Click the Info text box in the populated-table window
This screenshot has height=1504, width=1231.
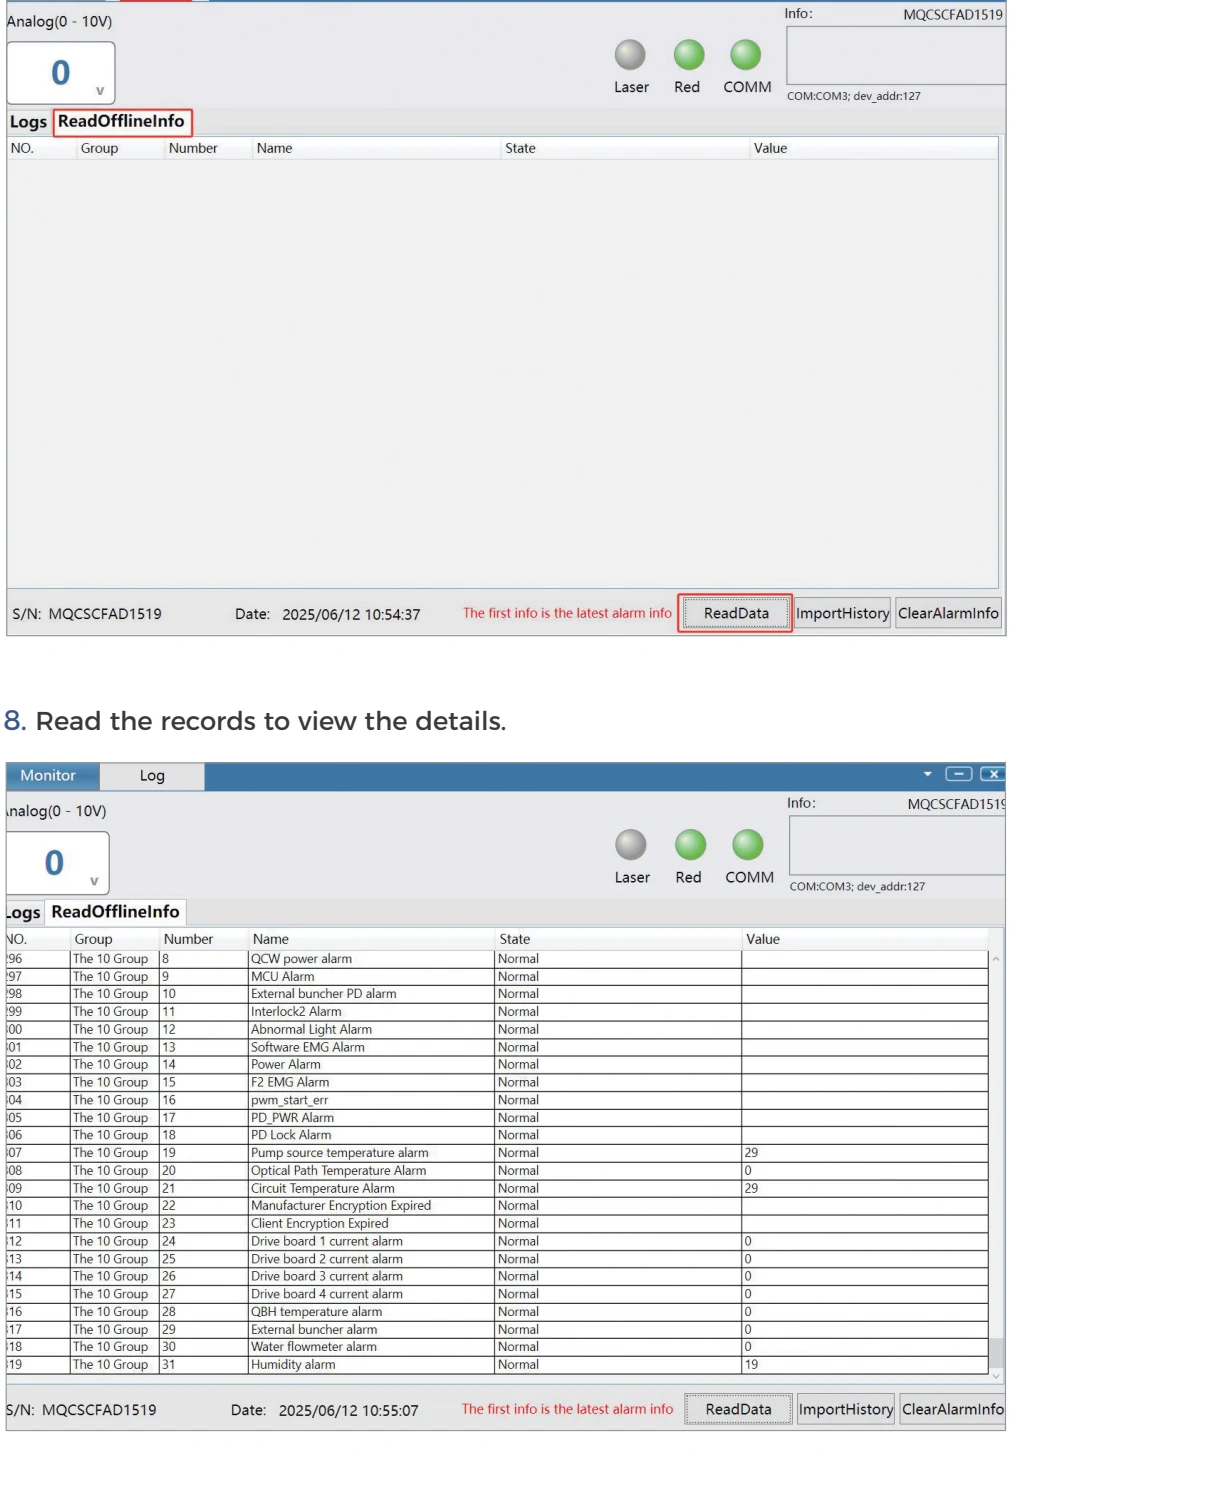coord(897,845)
